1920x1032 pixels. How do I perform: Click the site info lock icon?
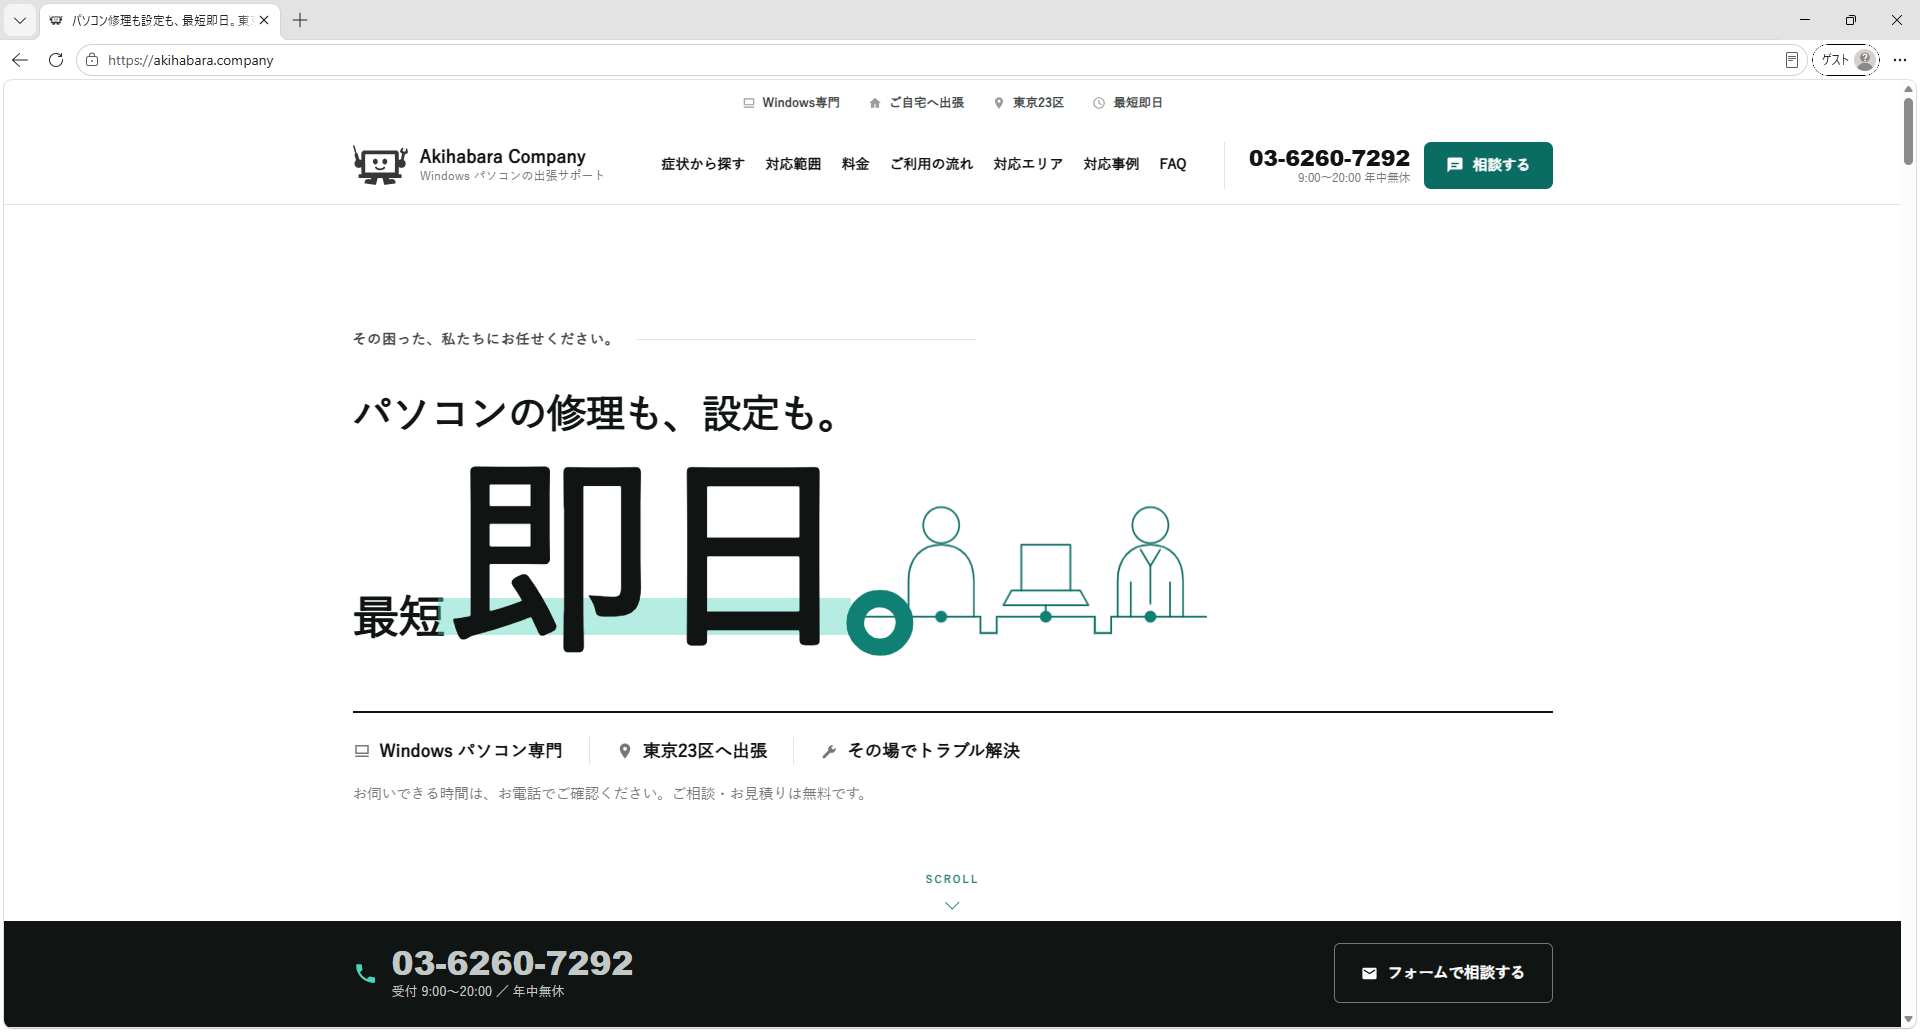pos(92,60)
